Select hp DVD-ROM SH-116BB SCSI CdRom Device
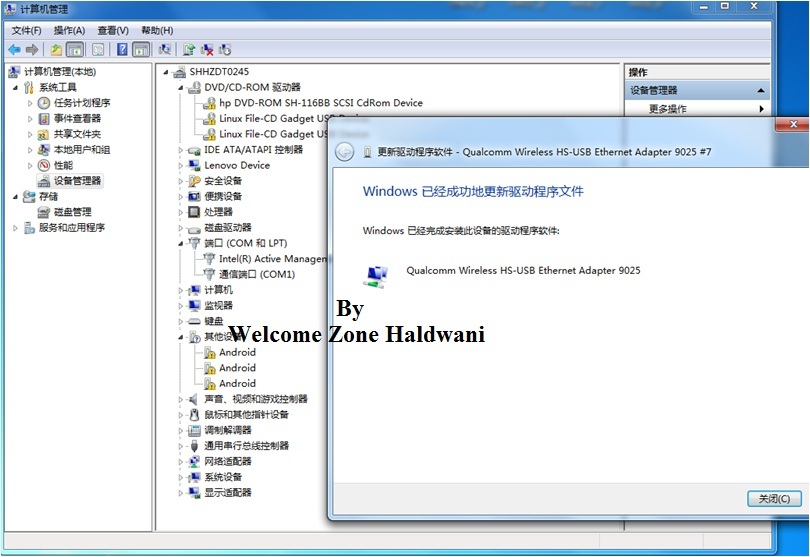The width and height of the screenshot is (810, 557). pyautogui.click(x=320, y=103)
